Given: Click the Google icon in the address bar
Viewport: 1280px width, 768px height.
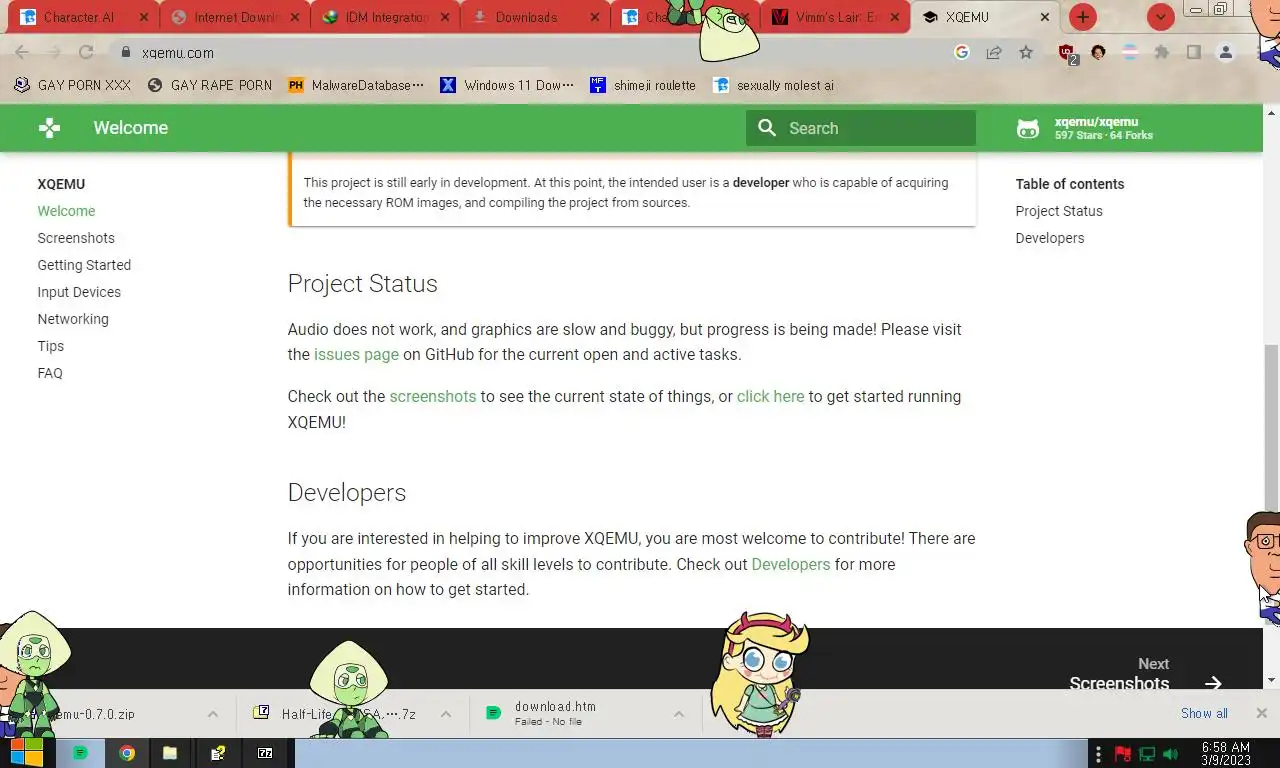Looking at the screenshot, I should click(962, 53).
